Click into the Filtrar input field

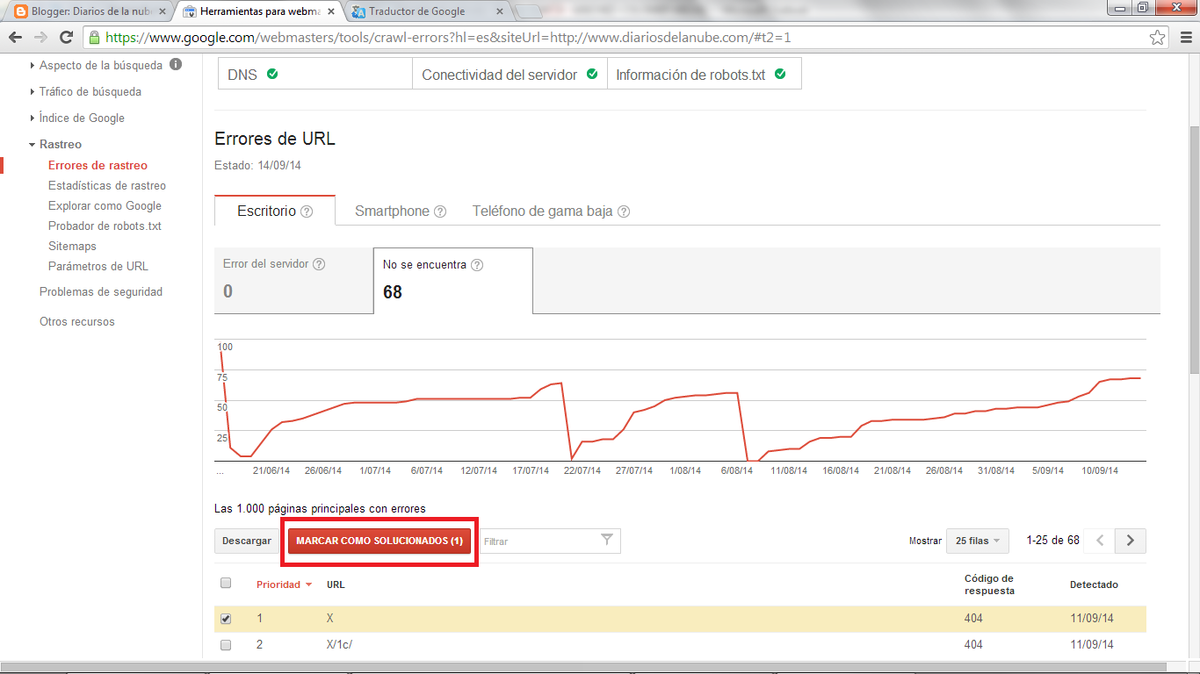[x=538, y=541]
